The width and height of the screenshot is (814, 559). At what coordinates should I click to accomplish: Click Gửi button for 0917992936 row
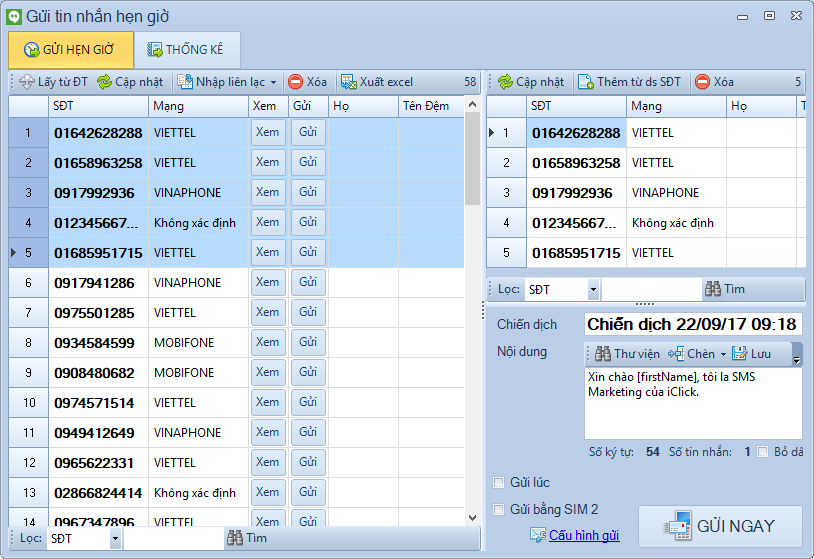(x=308, y=193)
